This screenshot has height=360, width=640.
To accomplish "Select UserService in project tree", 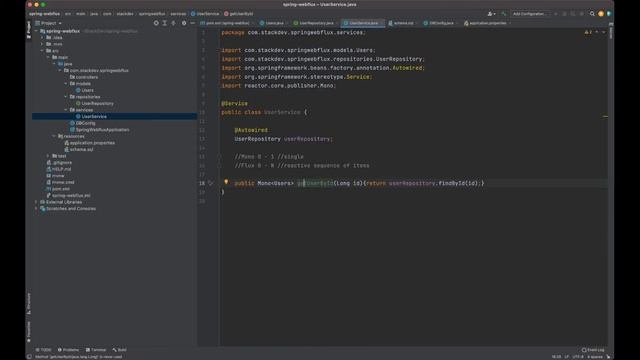I will (x=94, y=116).
